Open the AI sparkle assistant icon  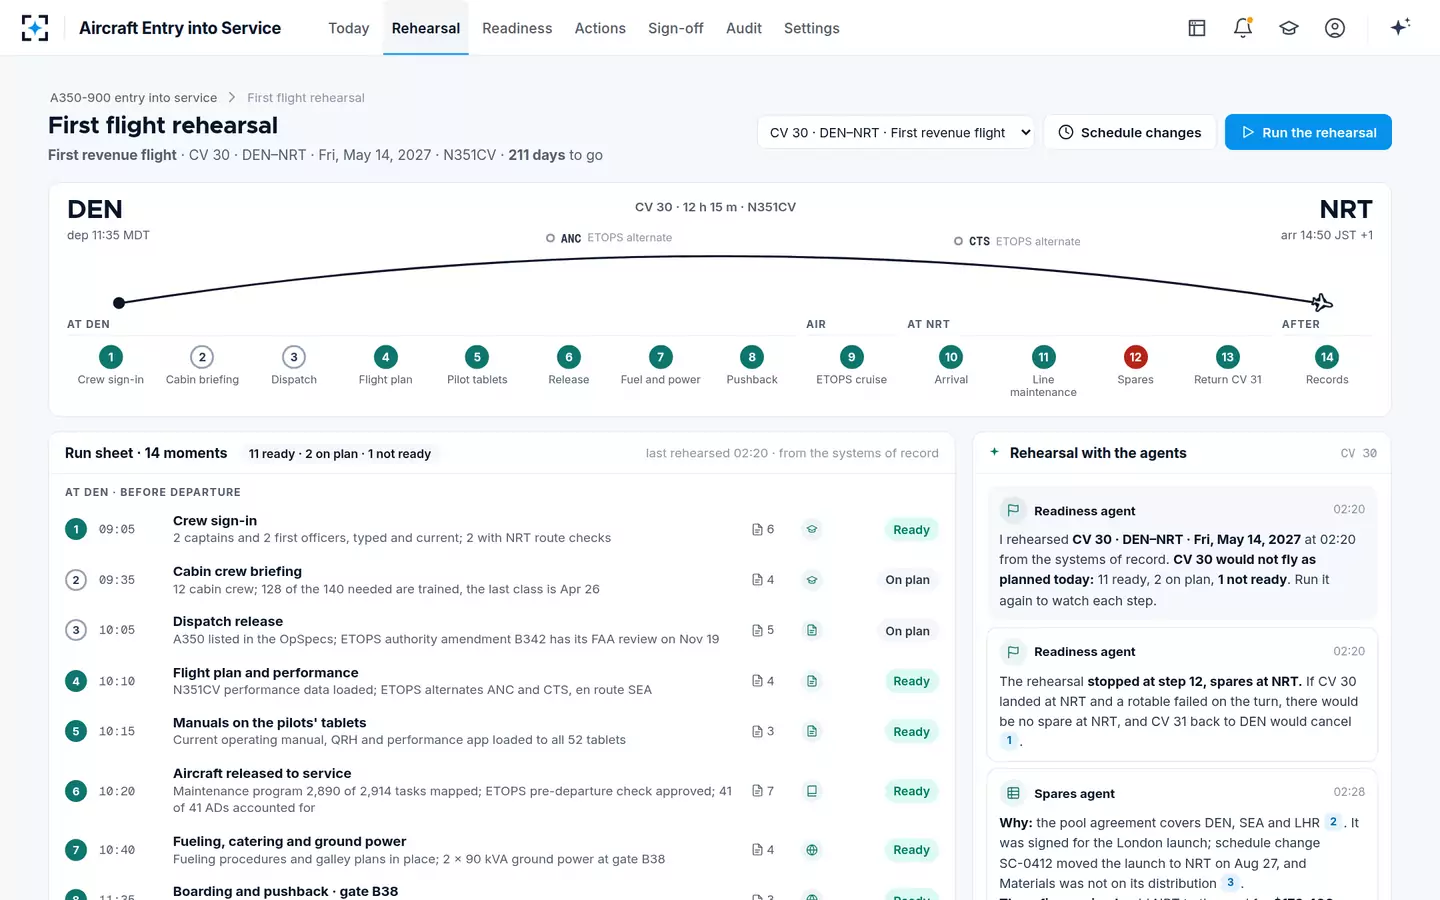click(1400, 27)
